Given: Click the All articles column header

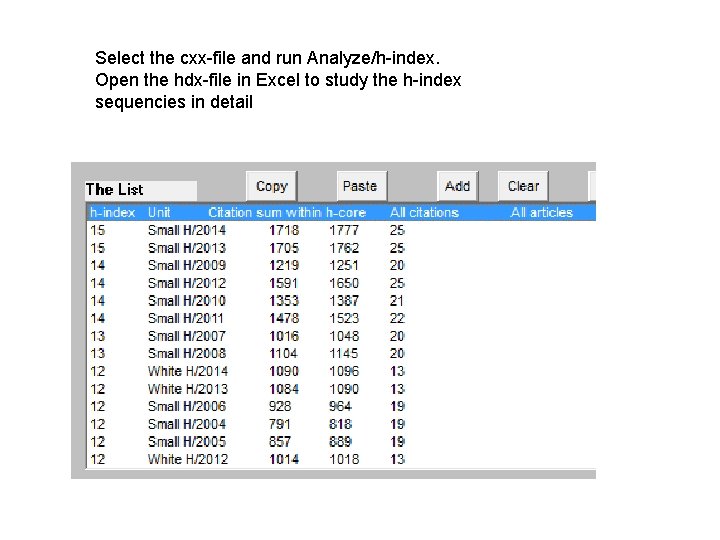Looking at the screenshot, I should 541,213.
